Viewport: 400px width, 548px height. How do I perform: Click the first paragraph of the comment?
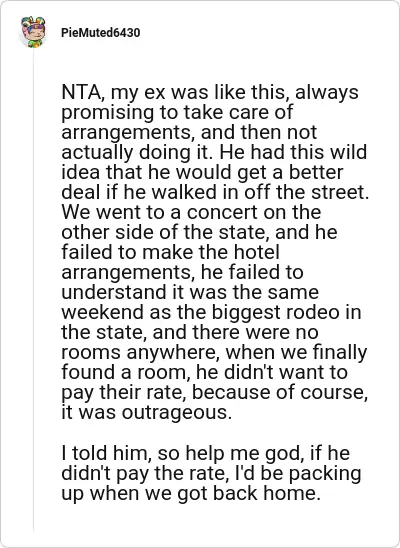point(215,252)
